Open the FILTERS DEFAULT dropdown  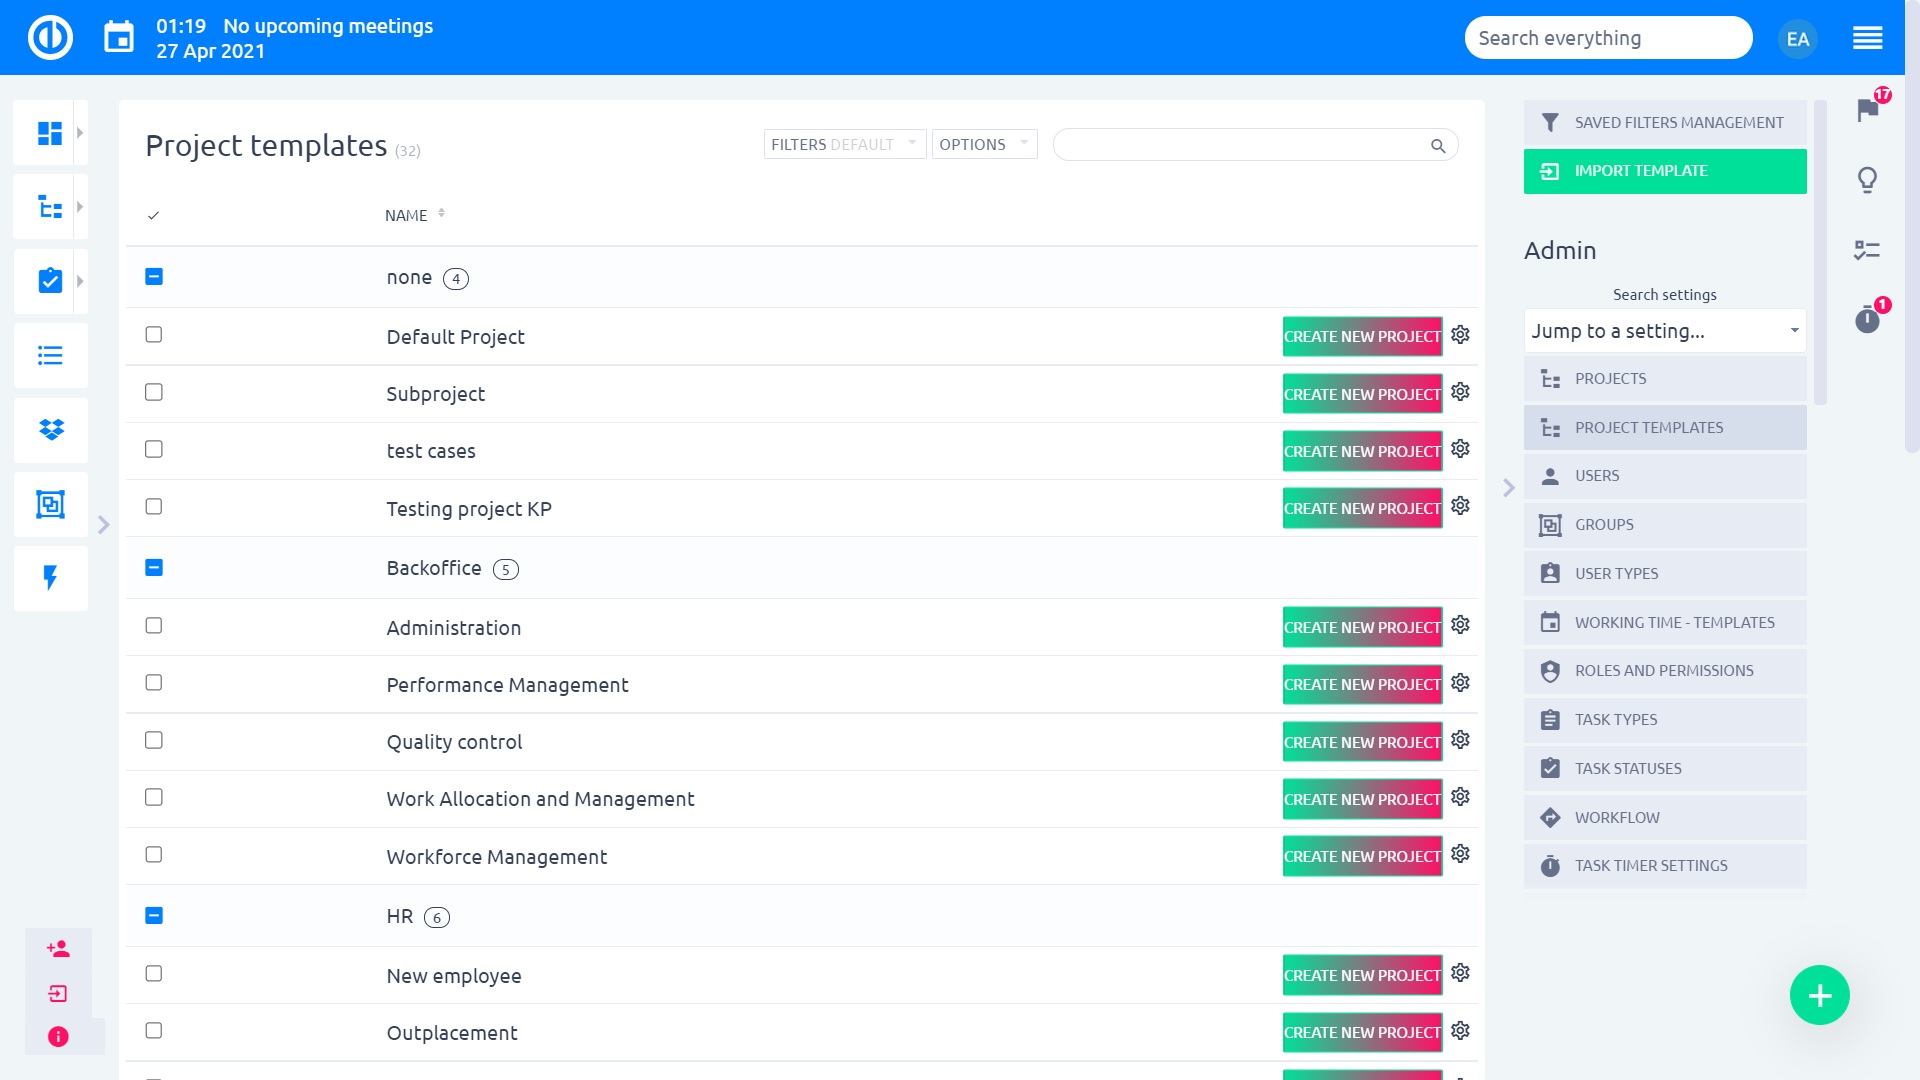(843, 144)
